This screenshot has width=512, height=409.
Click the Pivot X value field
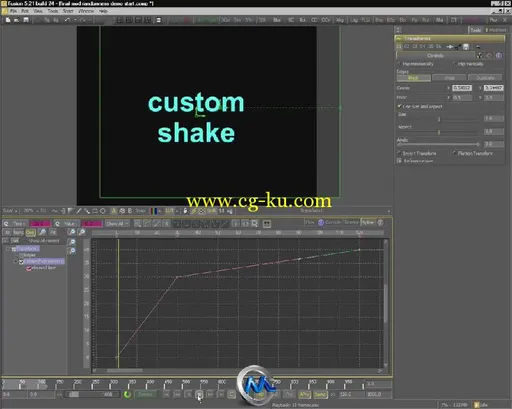462,98
